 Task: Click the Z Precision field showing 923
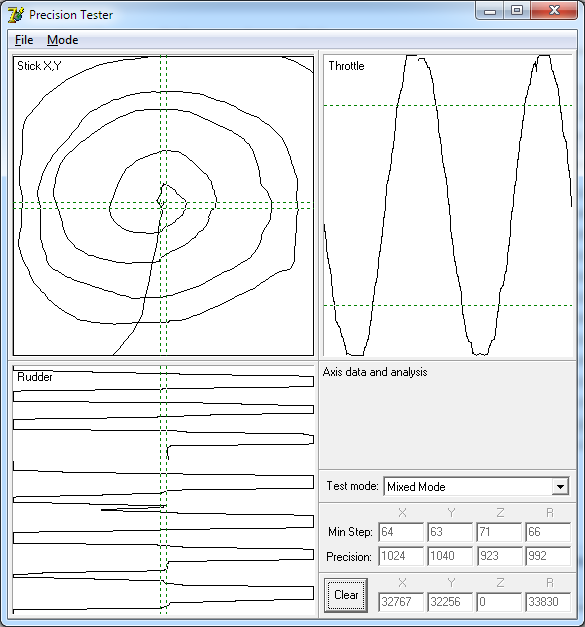[499, 556]
